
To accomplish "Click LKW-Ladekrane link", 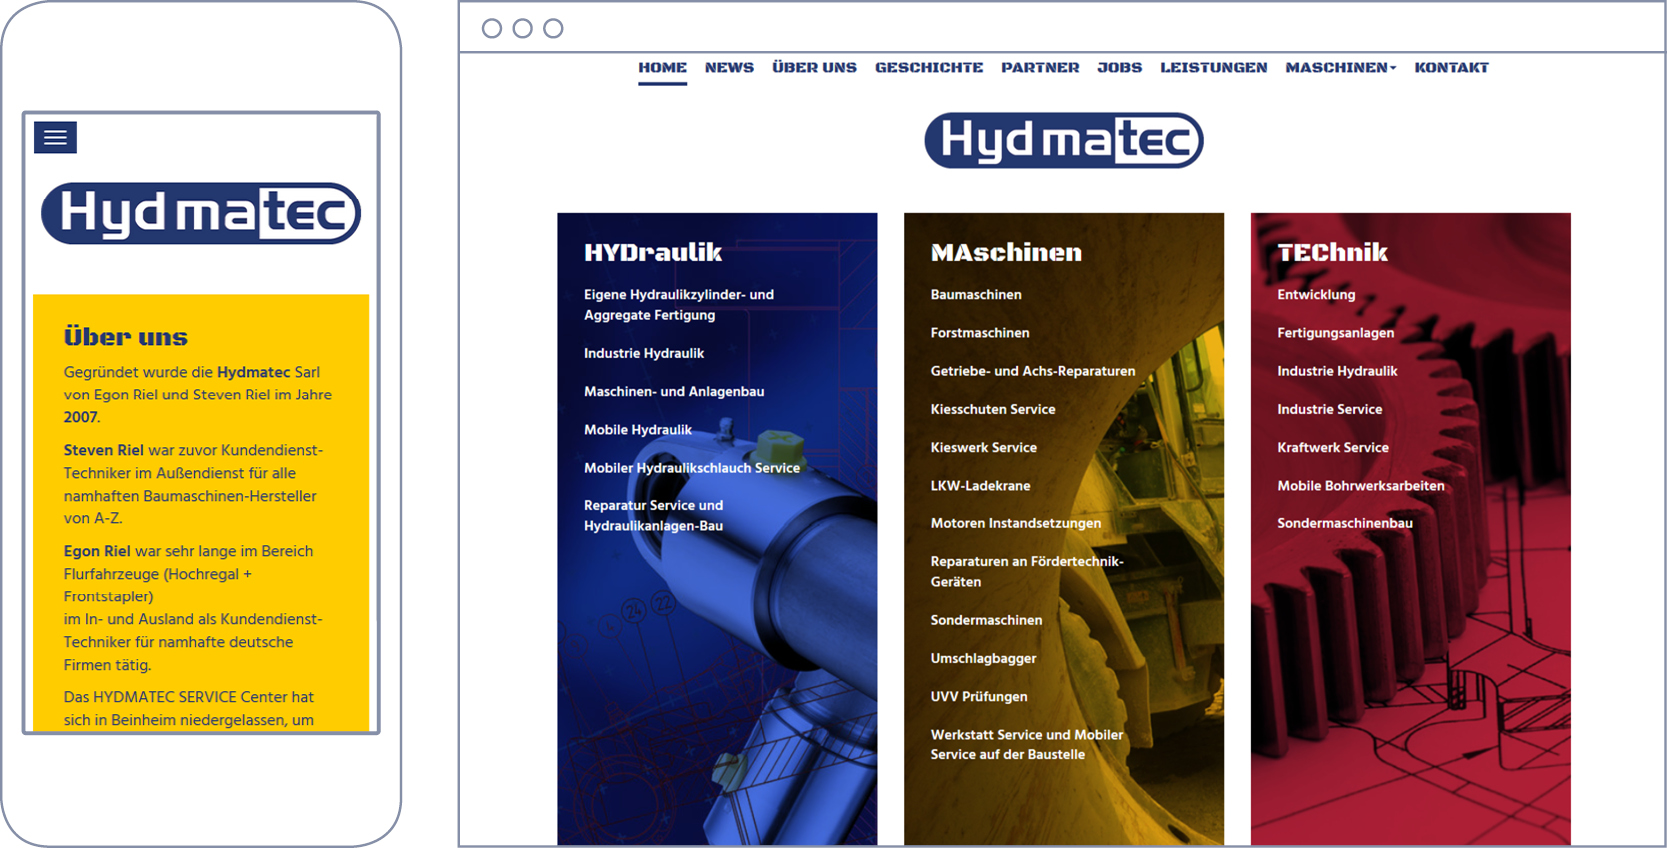I will (x=980, y=486).
